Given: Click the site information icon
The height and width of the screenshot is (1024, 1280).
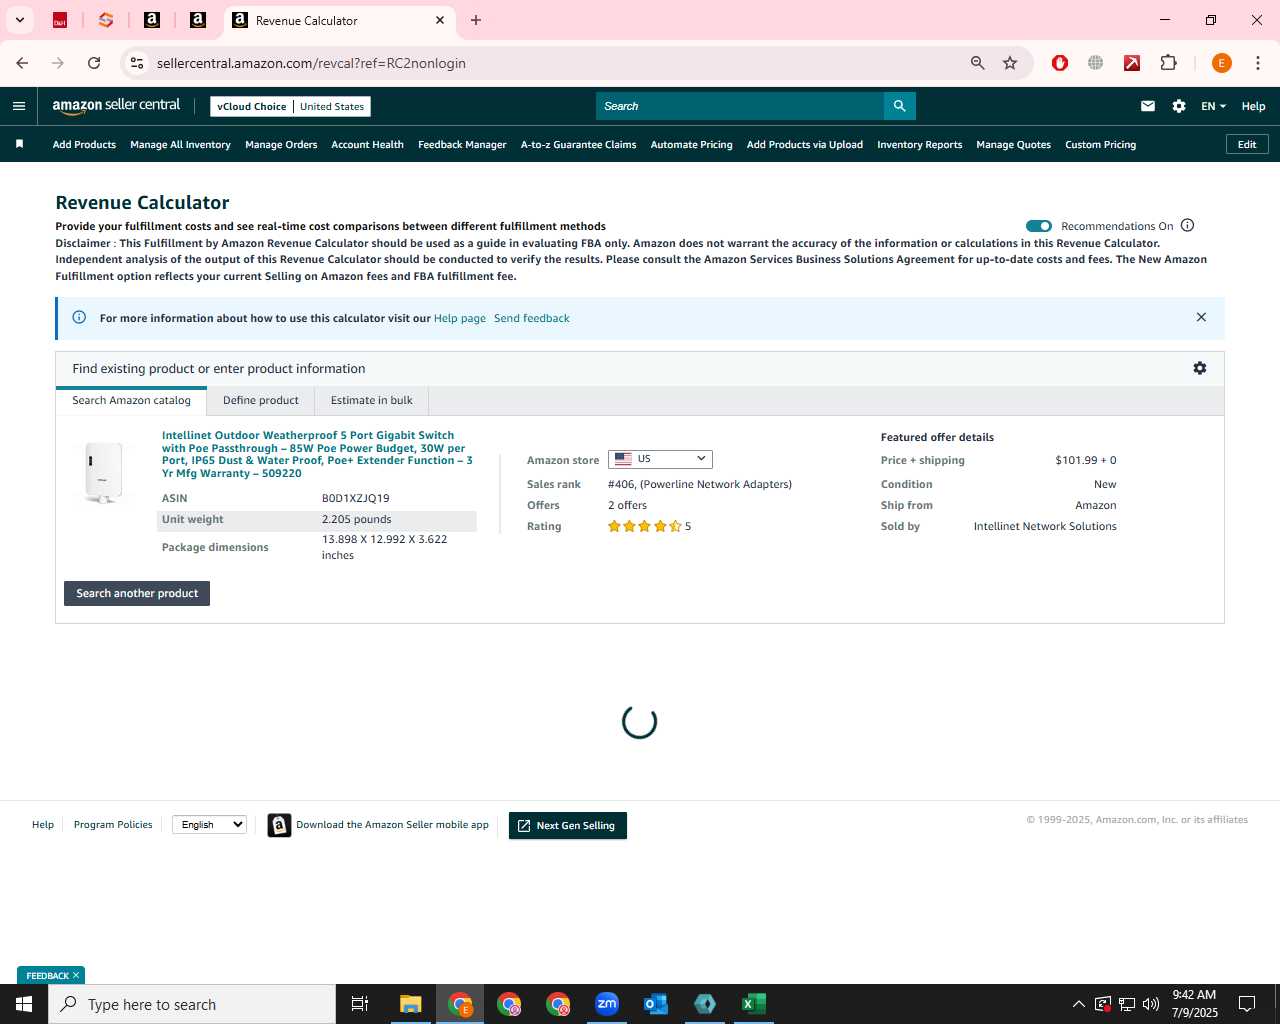Looking at the screenshot, I should point(137,63).
